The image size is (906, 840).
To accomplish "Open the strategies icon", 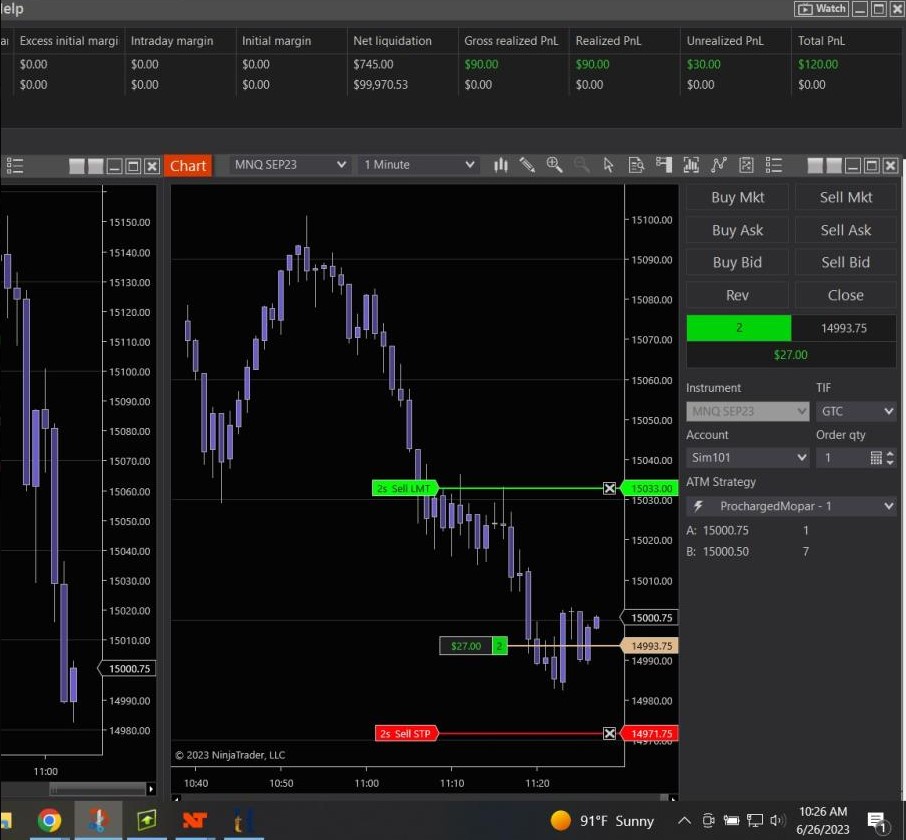I will (x=746, y=165).
